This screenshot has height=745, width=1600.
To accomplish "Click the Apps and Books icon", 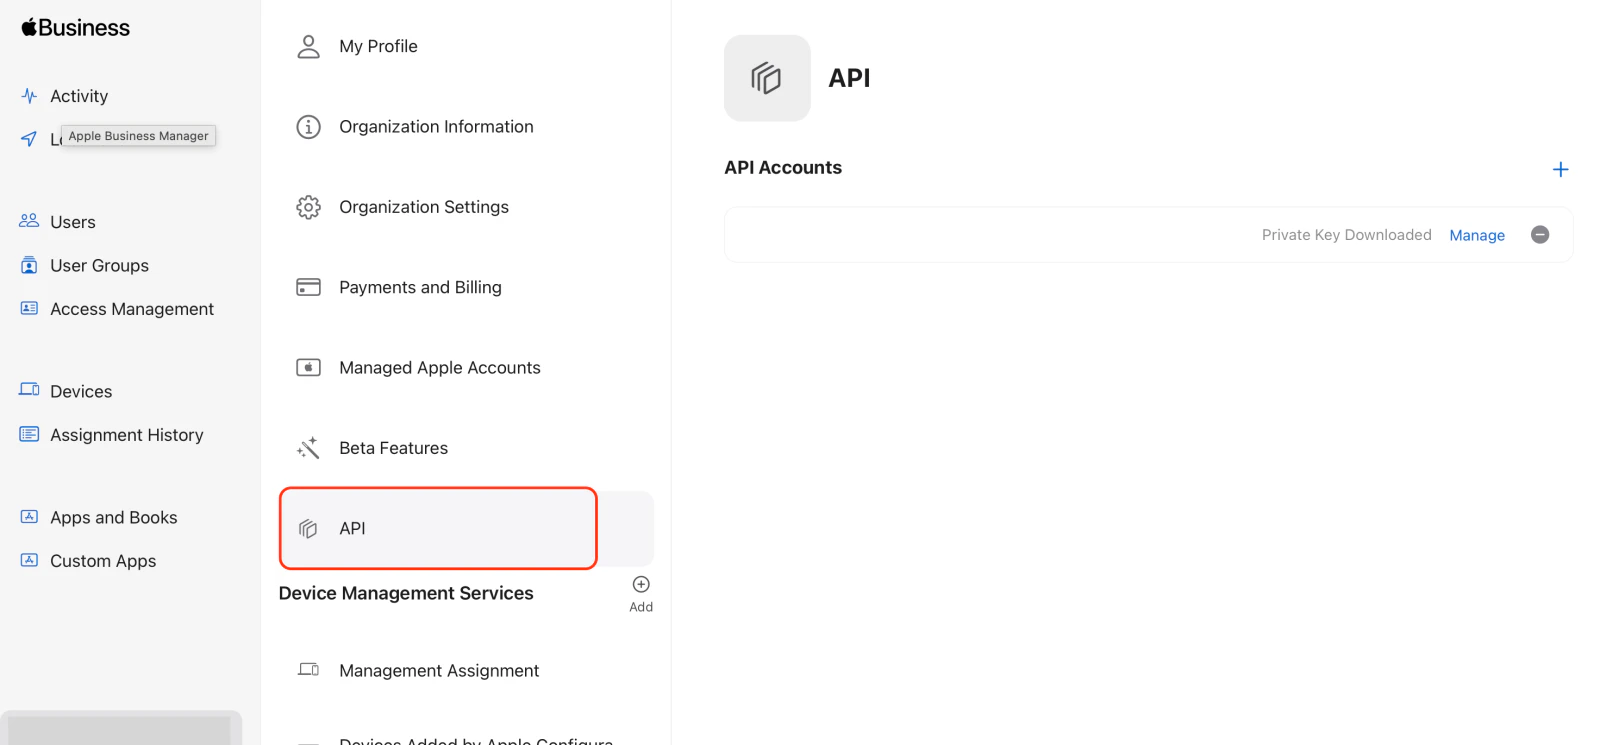I will [29, 517].
